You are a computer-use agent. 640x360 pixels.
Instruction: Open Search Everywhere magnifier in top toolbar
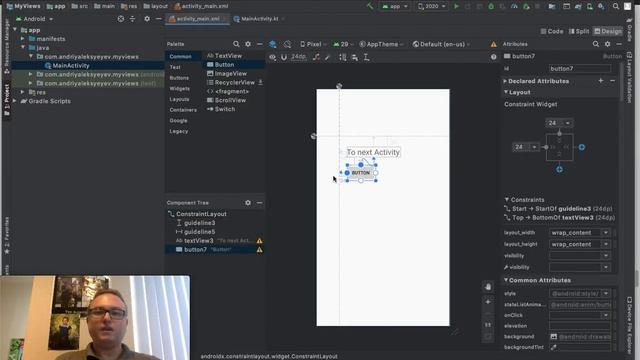pos(616,6)
